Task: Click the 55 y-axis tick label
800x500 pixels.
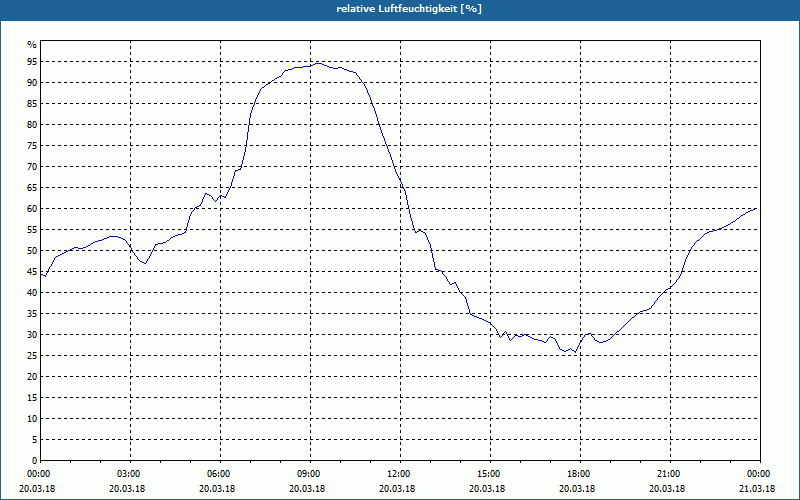Action: click(x=32, y=230)
